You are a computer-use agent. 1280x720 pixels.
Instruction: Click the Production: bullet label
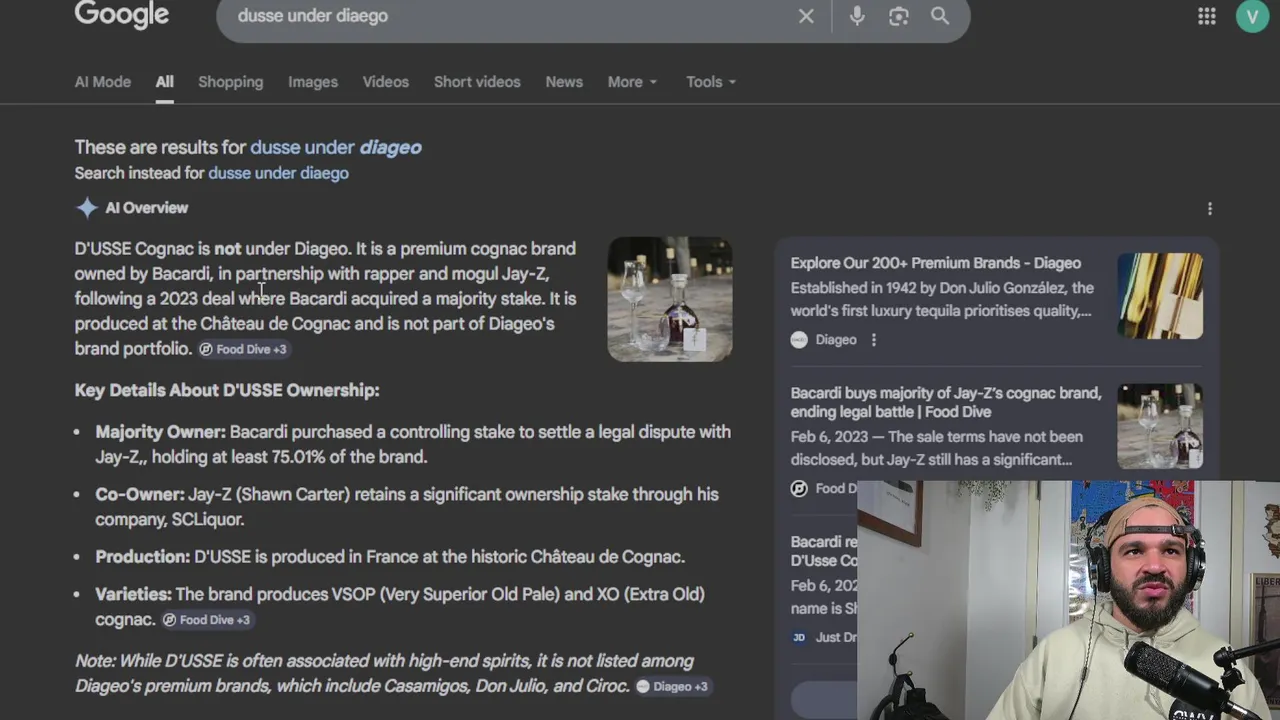143,556
